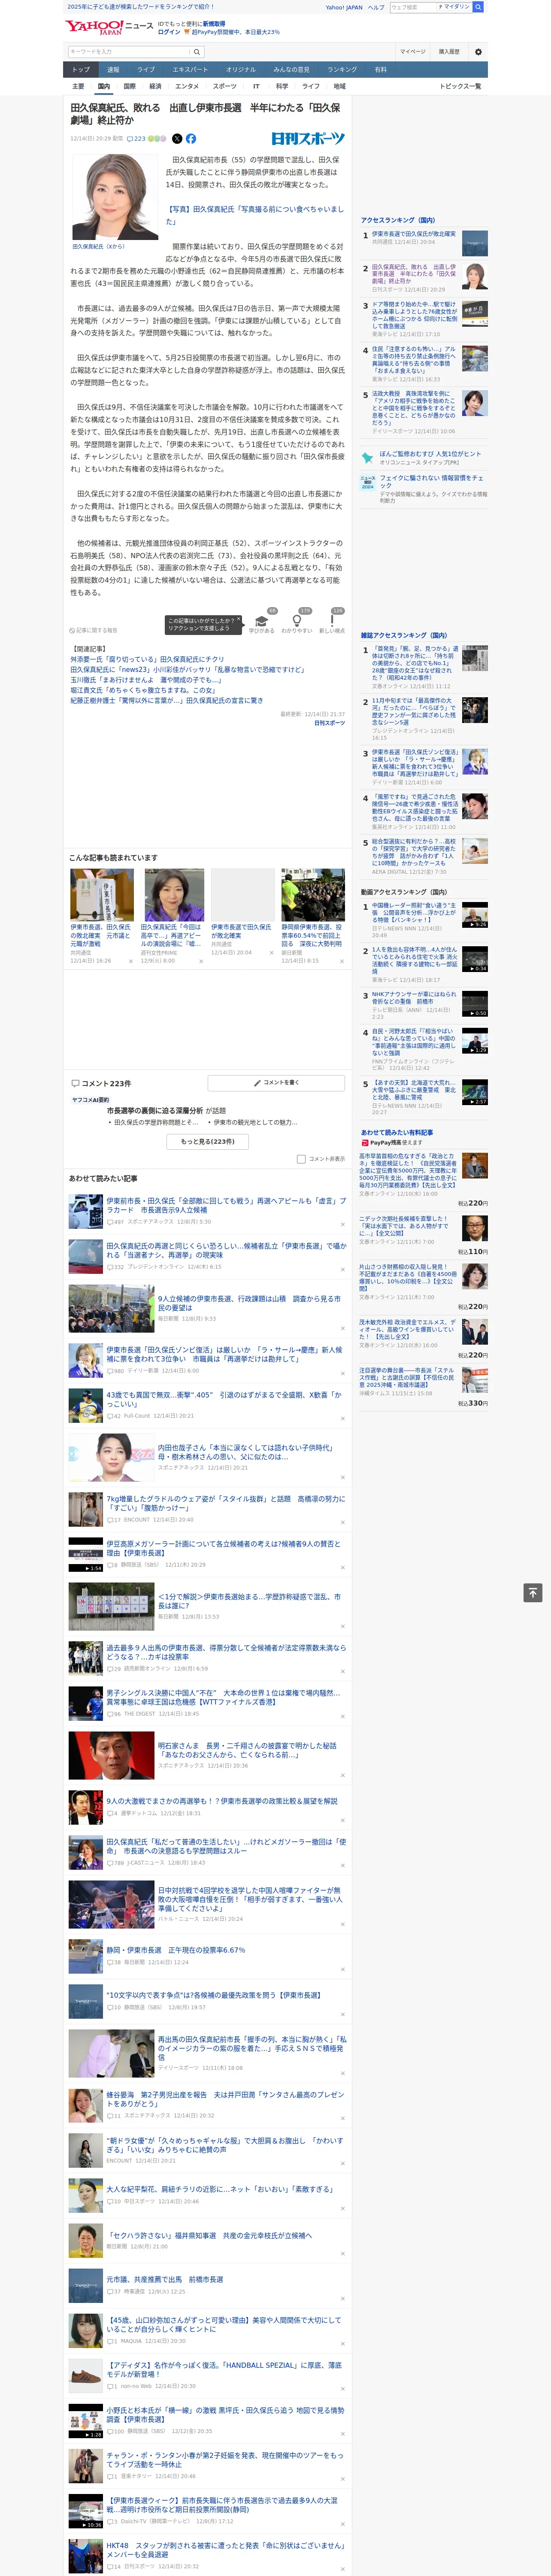
Task: Open 【写真】田久保真紀氏 photo link in article
Action: [x=254, y=215]
